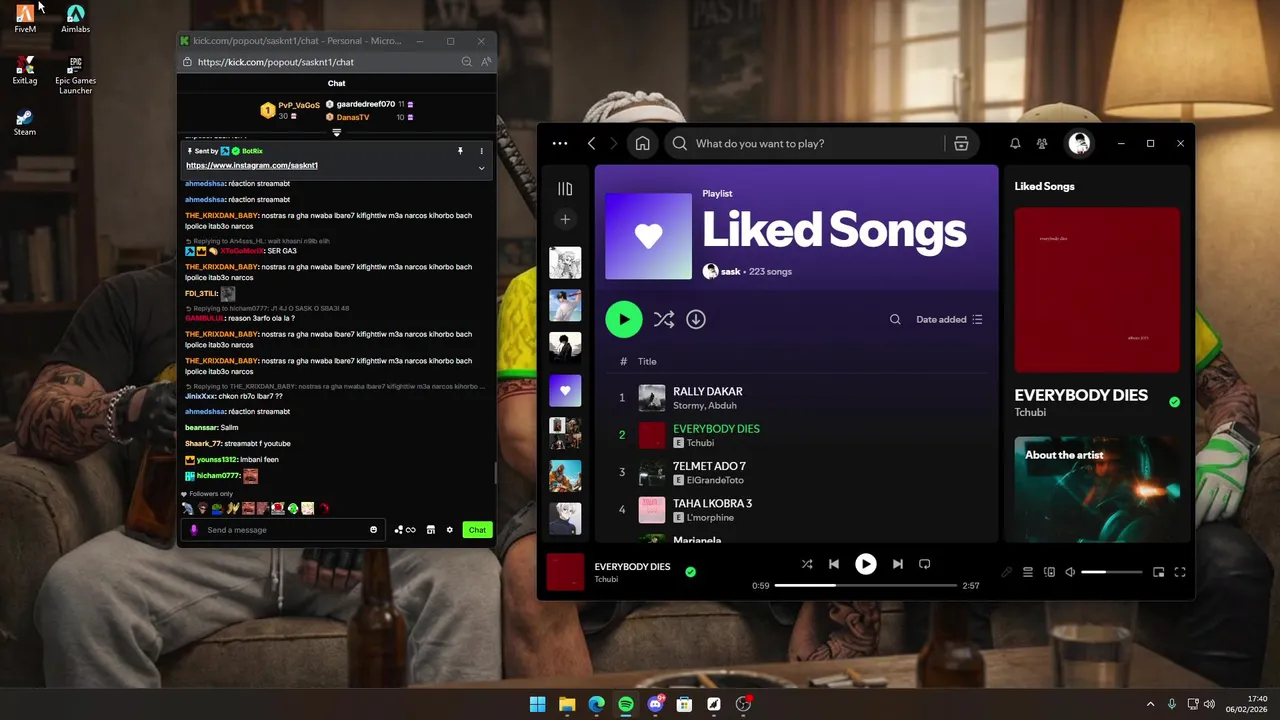This screenshot has width=1280, height=720.
Task: Open Windows Start menu
Action: (538, 704)
